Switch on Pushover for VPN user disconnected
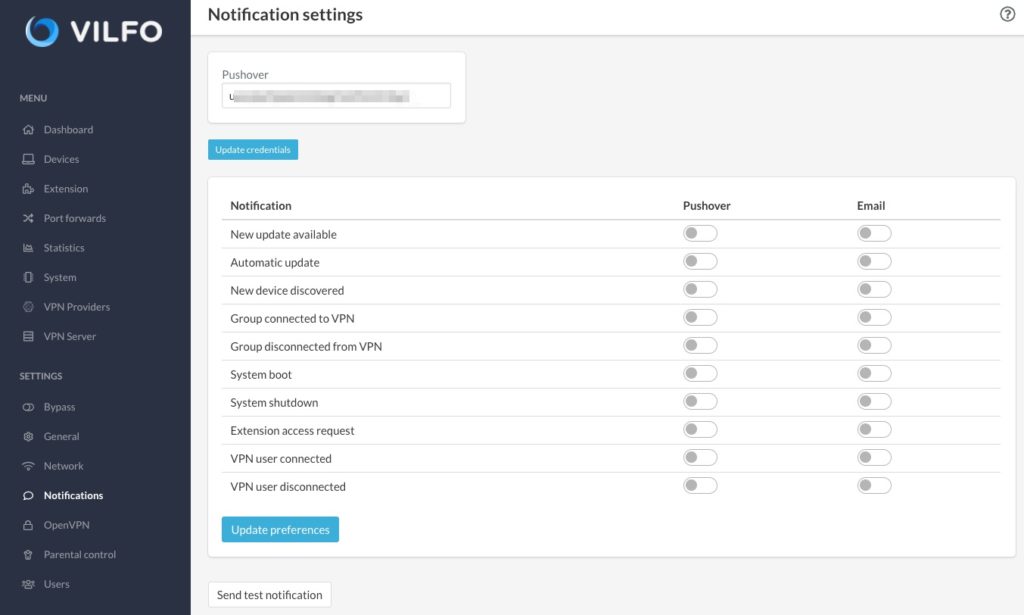Image resolution: width=1024 pixels, height=615 pixels. pyautogui.click(x=700, y=486)
